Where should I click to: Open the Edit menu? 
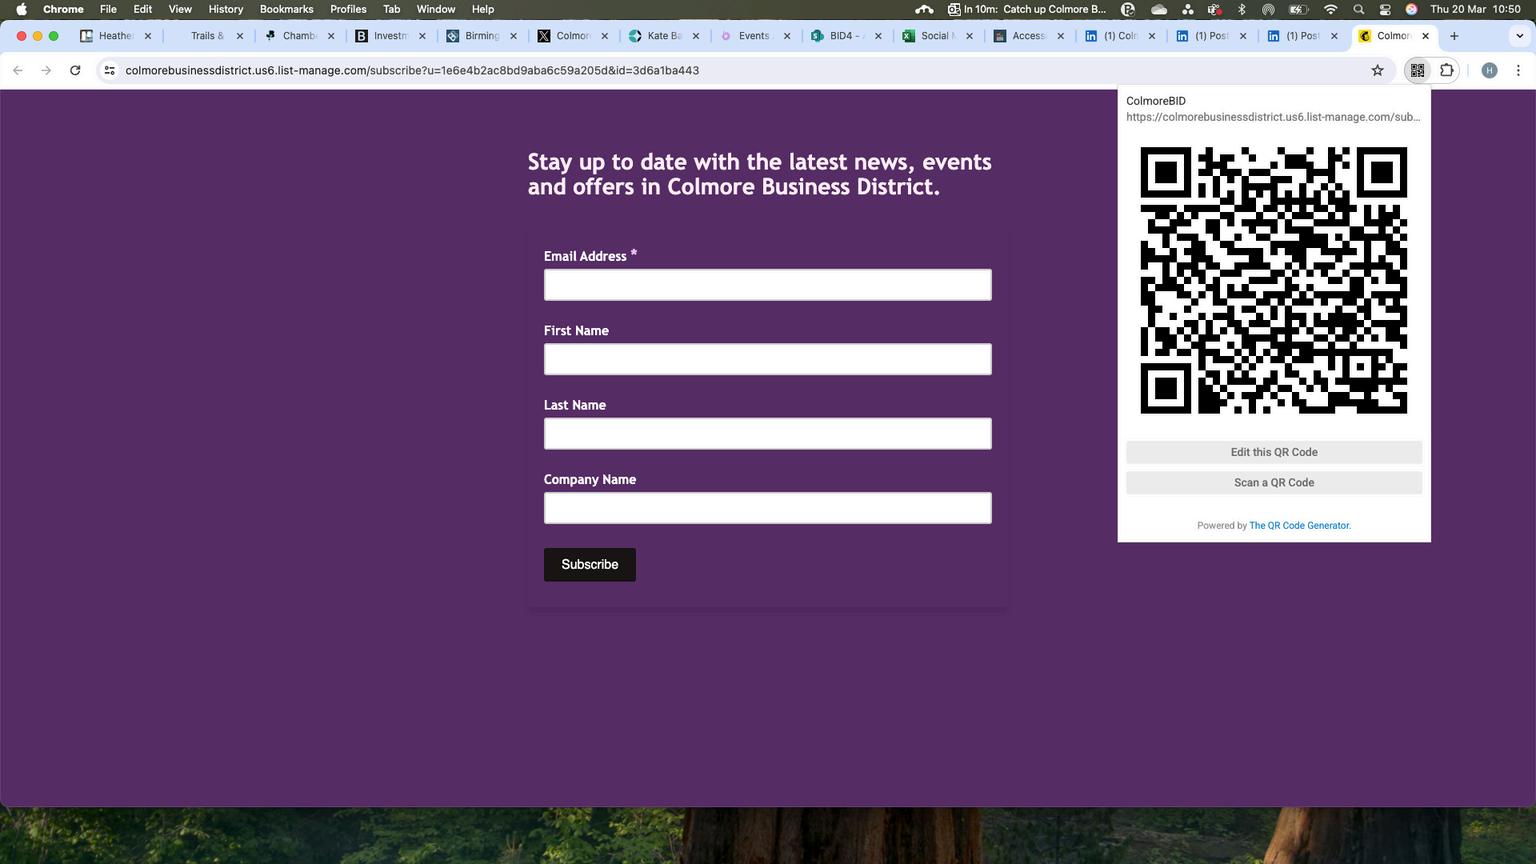pyautogui.click(x=143, y=9)
